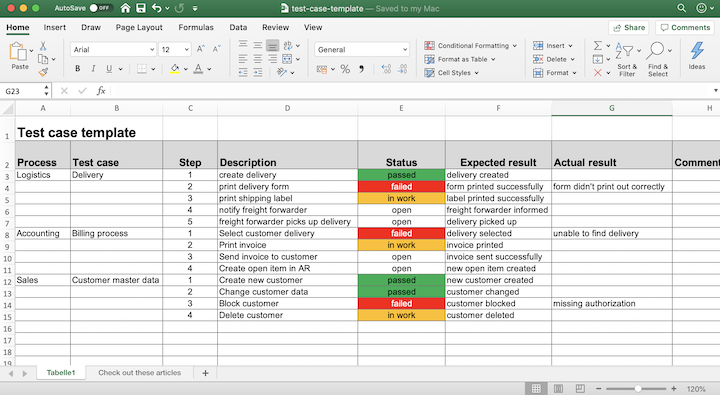
Task: Click the yellow Fill Color bucket
Action: click(x=174, y=69)
